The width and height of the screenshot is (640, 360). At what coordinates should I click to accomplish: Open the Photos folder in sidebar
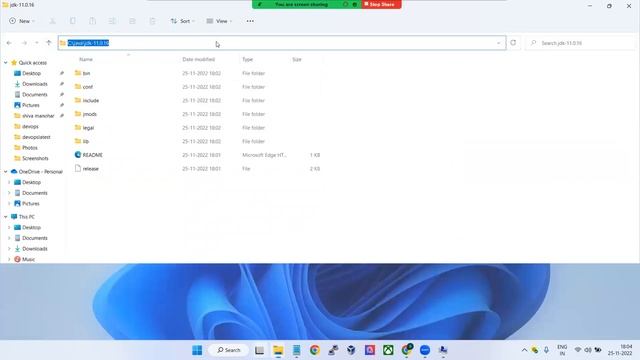click(29, 148)
